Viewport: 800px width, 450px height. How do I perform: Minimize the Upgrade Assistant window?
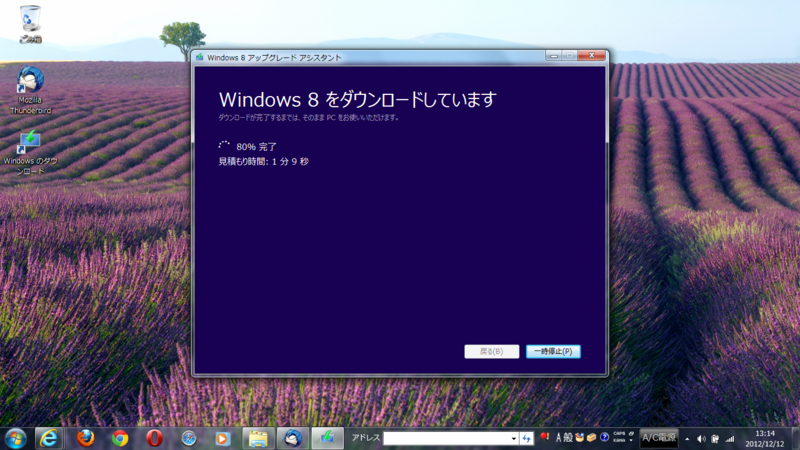point(554,55)
